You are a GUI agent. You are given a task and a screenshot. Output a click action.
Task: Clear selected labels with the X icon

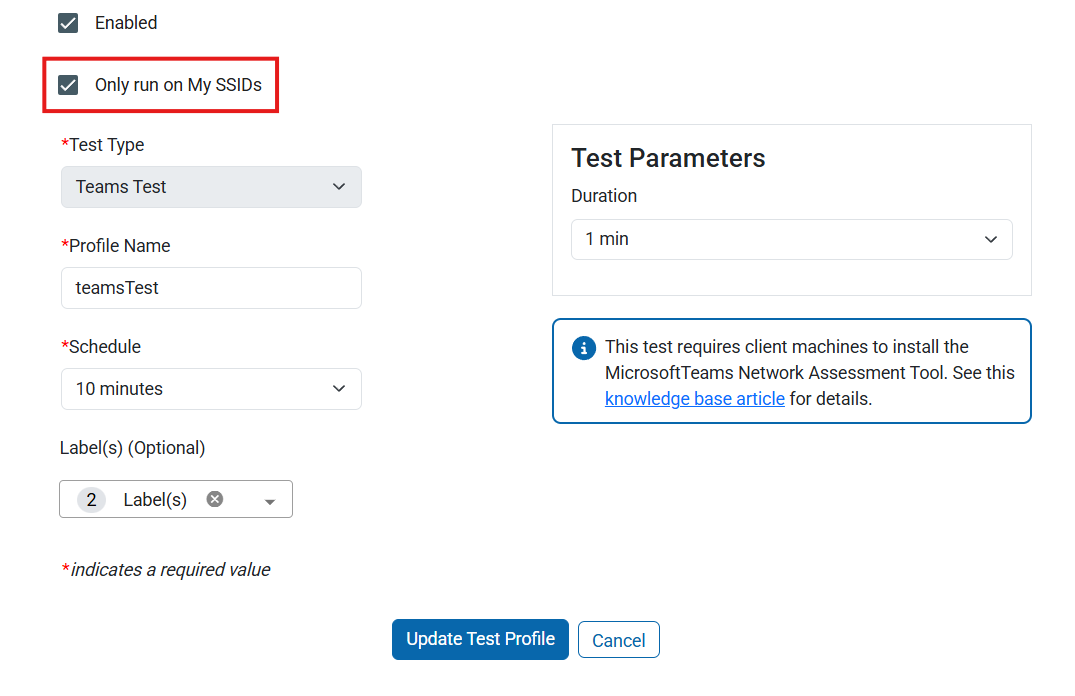(215, 499)
